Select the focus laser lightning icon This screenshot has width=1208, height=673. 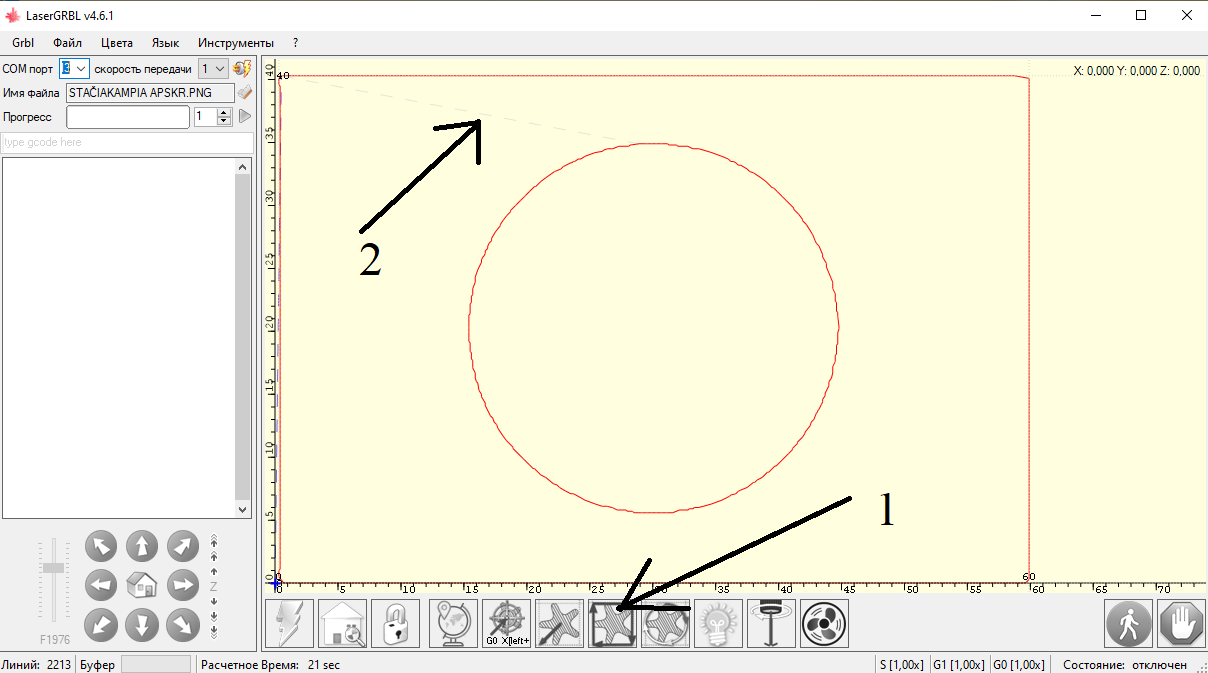[288, 623]
